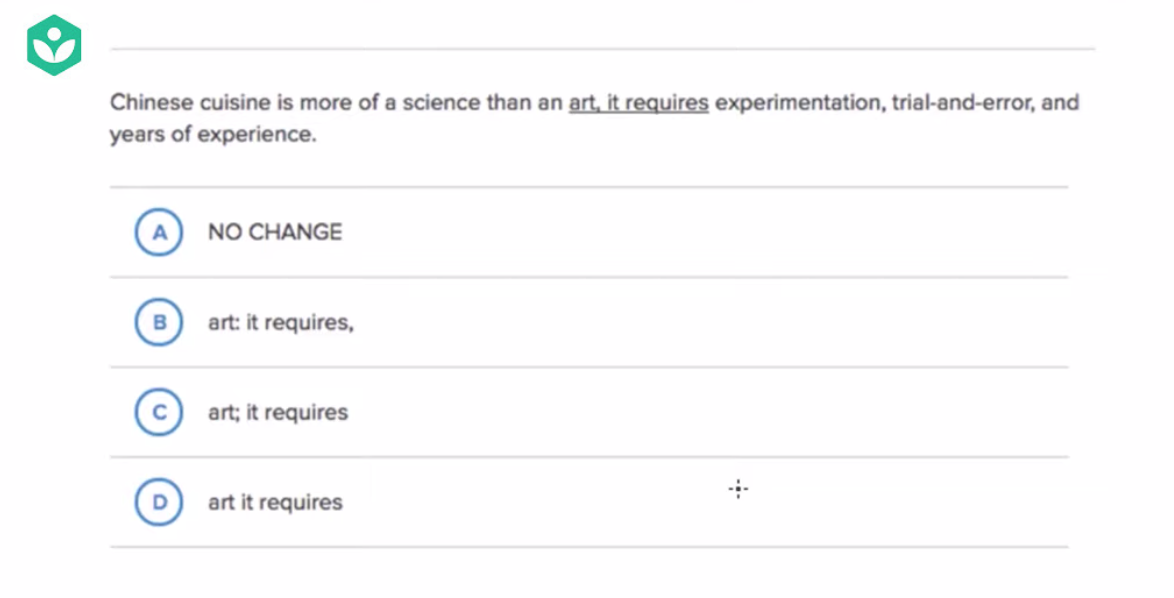
Task: Click the word "experimentation" in the passage
Action: 796,103
